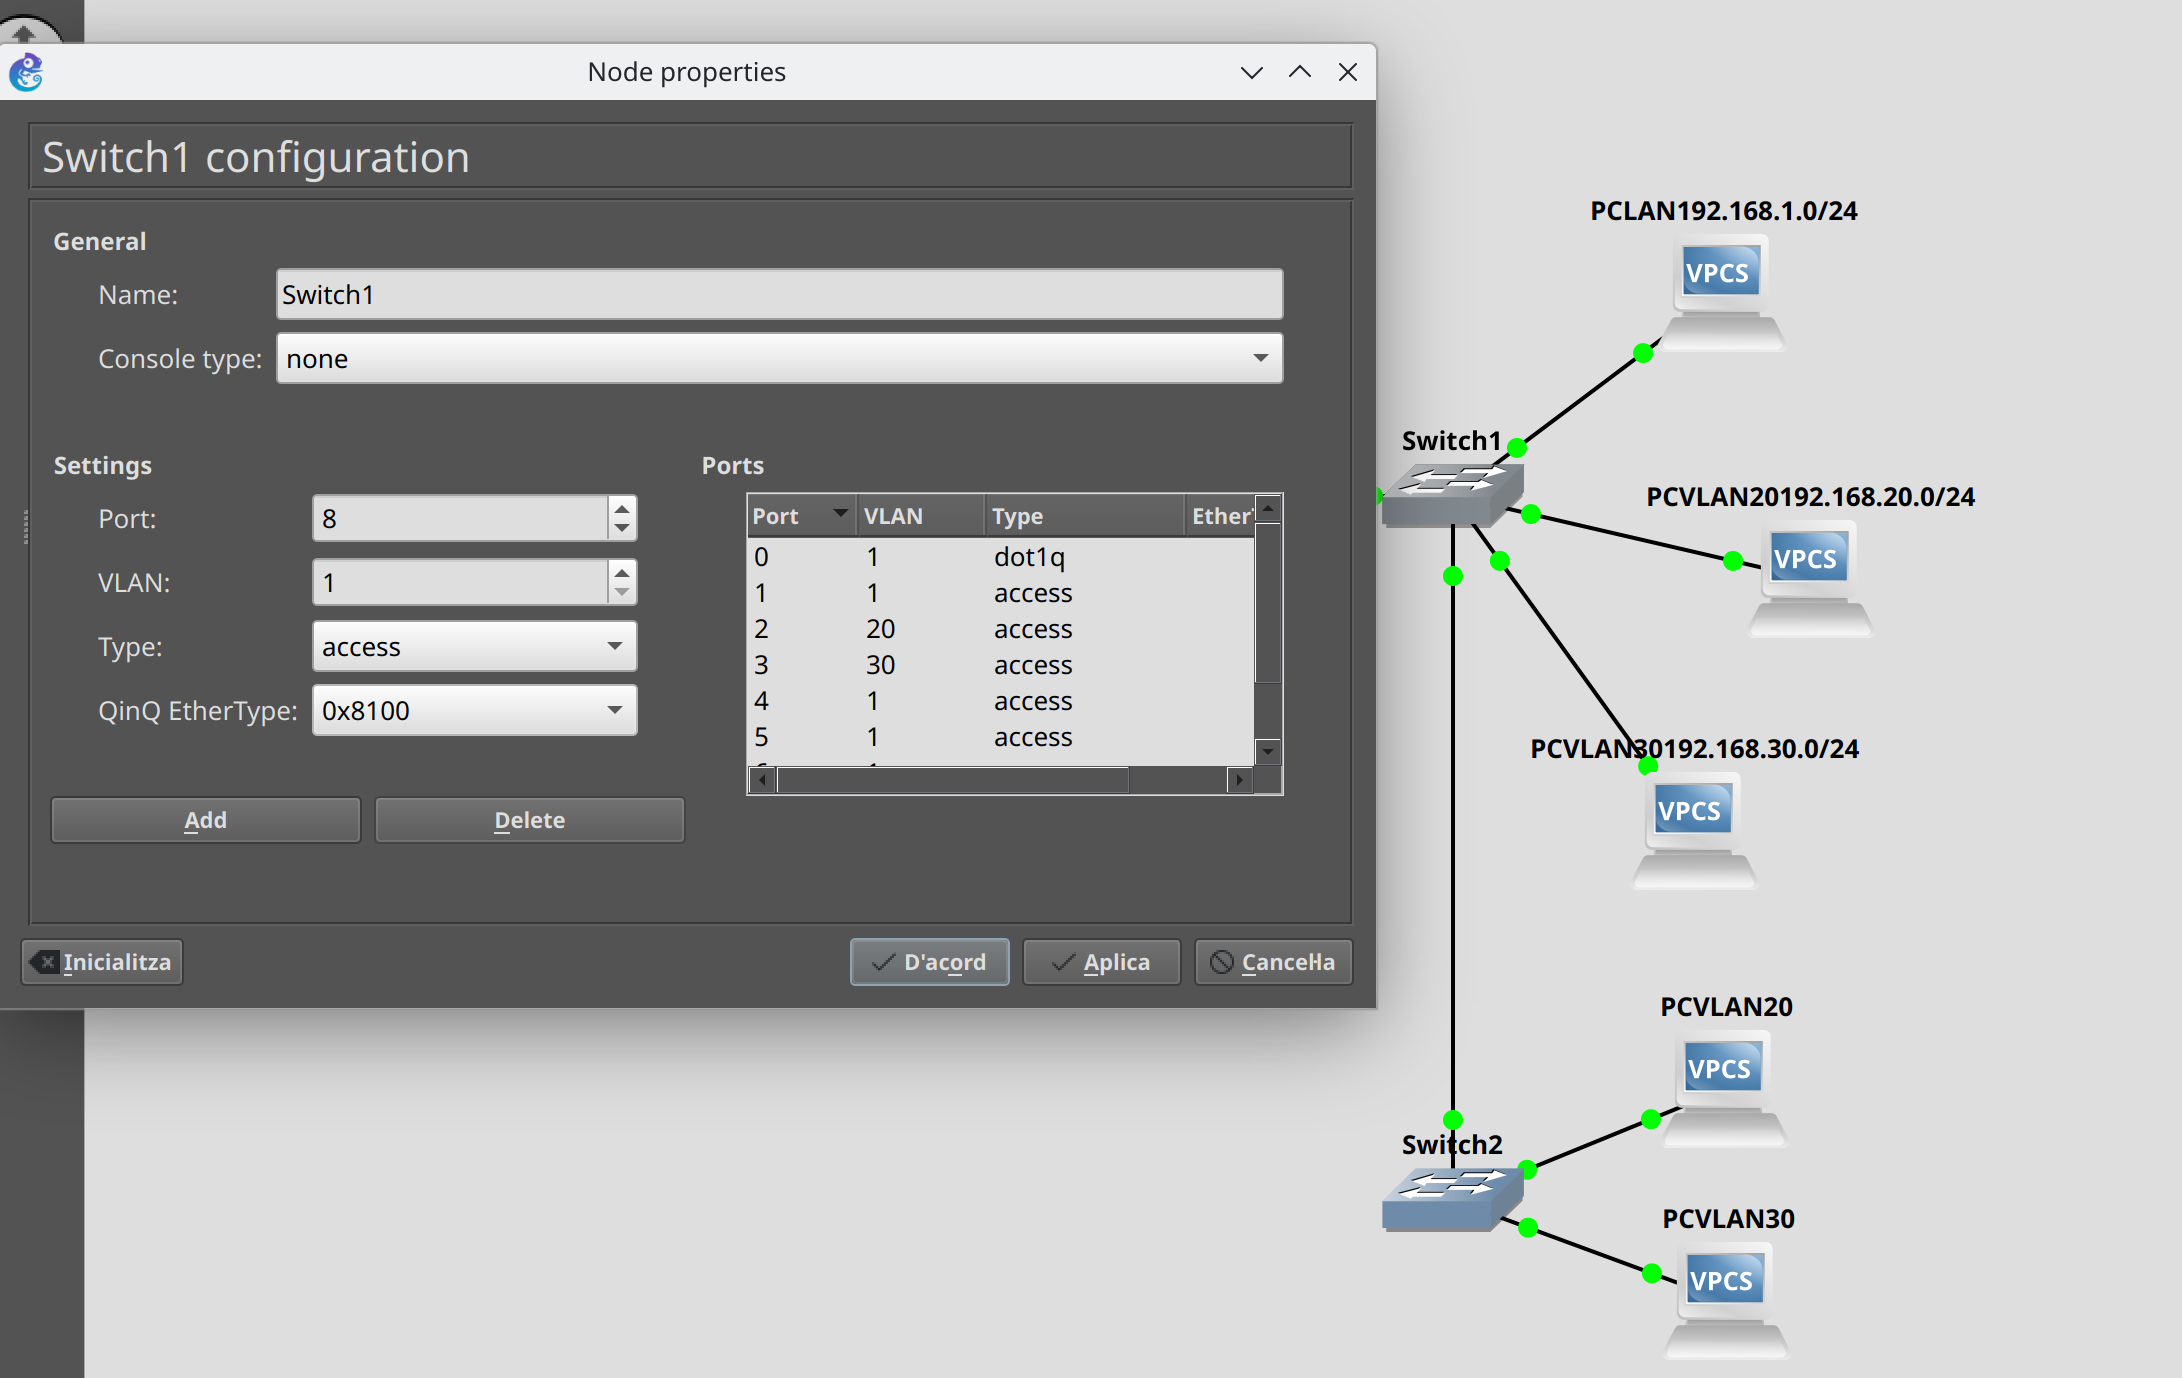Apply settings with the Aplica button
The image size is (2182, 1378).
[x=1101, y=961]
